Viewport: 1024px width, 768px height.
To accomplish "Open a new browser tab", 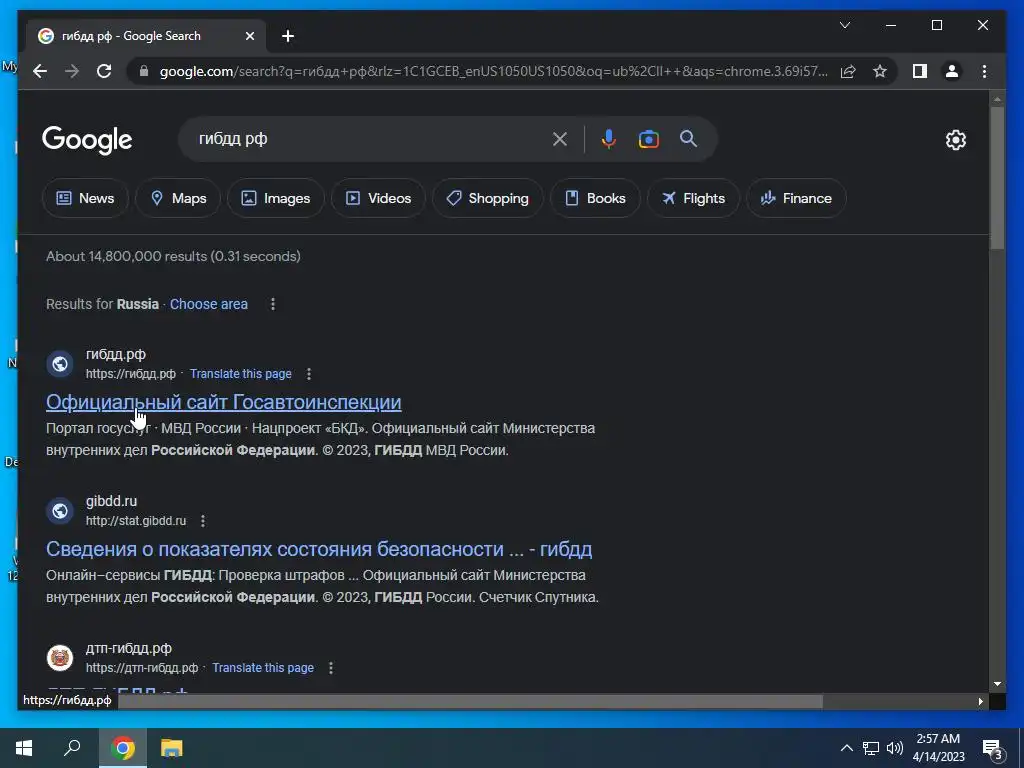I will pyautogui.click(x=288, y=36).
